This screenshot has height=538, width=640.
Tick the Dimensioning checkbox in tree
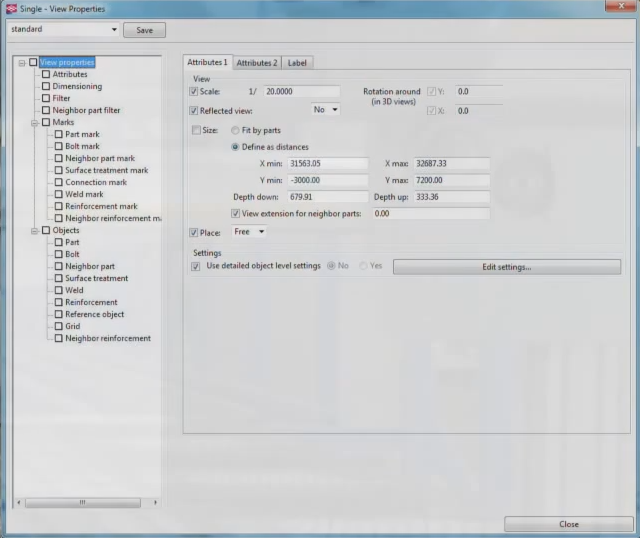[46, 86]
